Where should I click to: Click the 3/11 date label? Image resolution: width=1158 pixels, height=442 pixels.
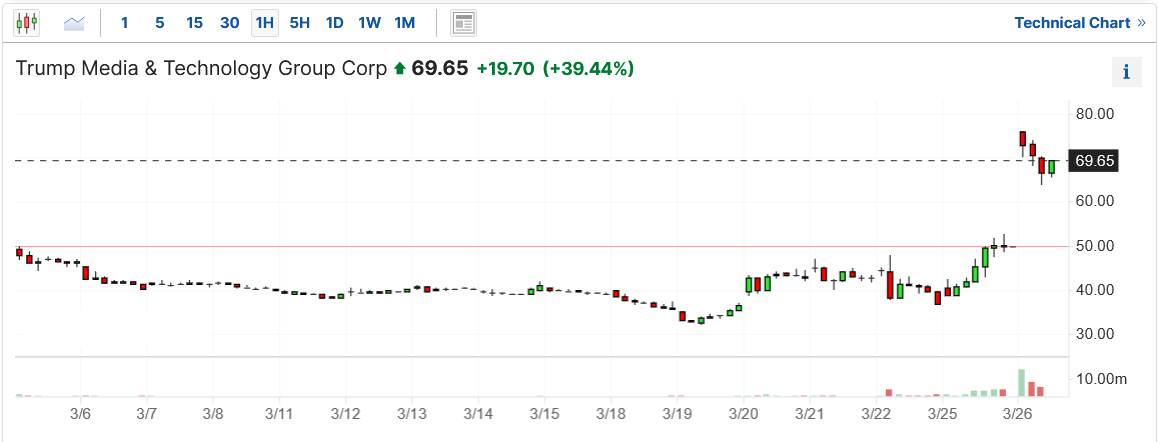click(x=279, y=413)
